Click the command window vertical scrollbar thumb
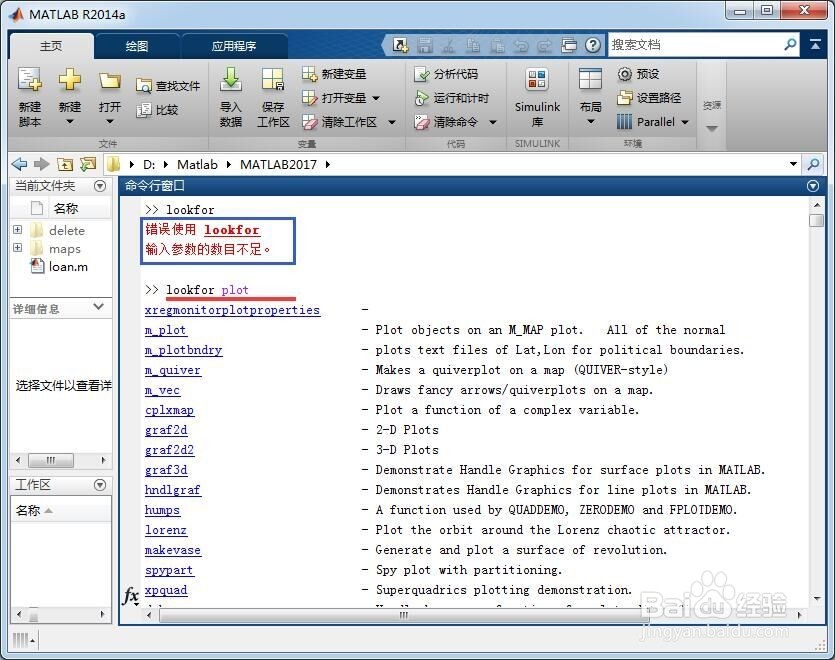Viewport: 835px width, 660px height. pos(816,221)
